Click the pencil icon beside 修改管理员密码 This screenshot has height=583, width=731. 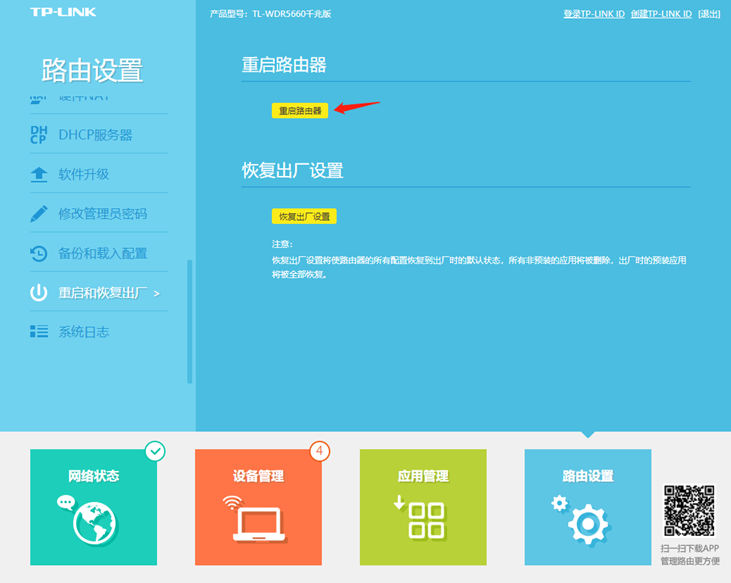point(39,213)
